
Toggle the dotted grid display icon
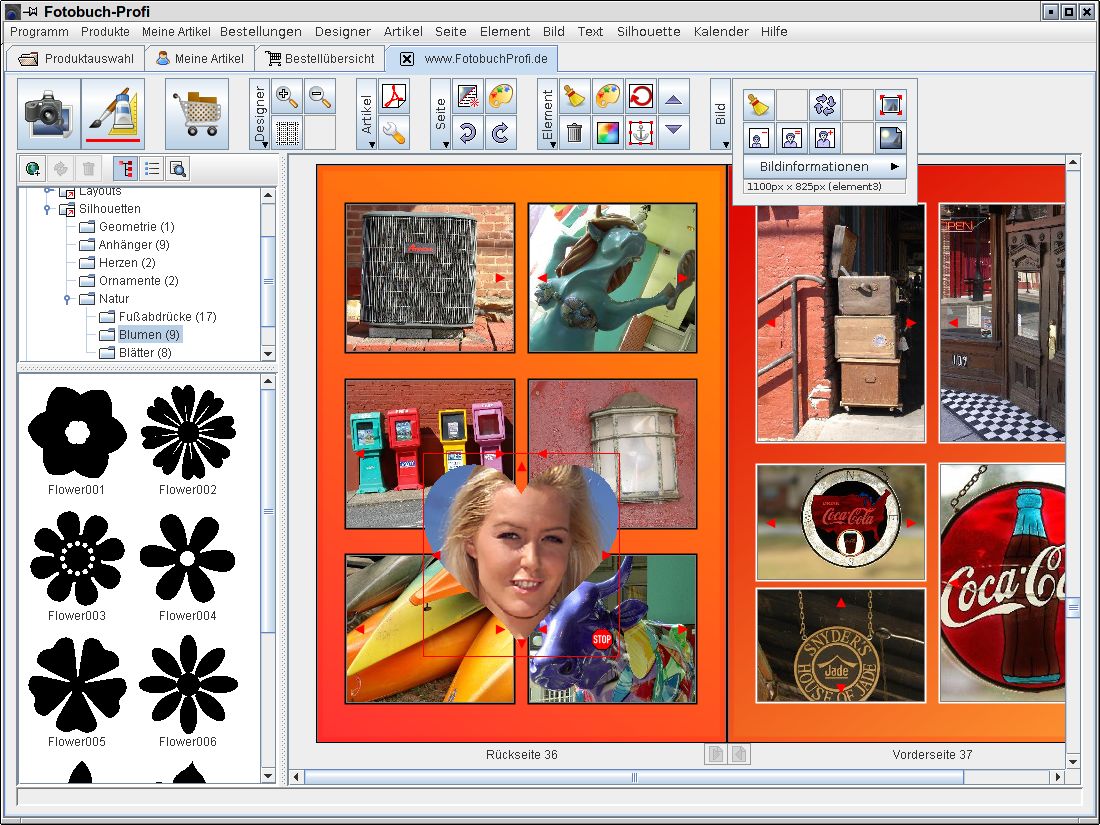[287, 132]
